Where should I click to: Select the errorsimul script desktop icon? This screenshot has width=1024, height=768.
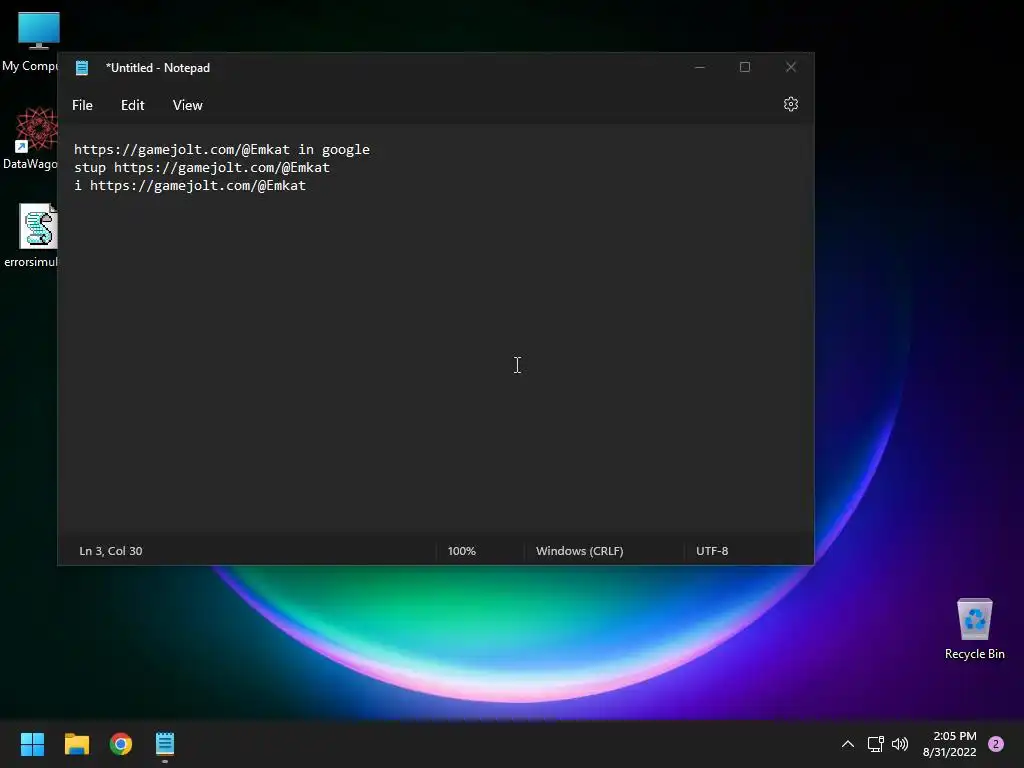pyautogui.click(x=31, y=235)
